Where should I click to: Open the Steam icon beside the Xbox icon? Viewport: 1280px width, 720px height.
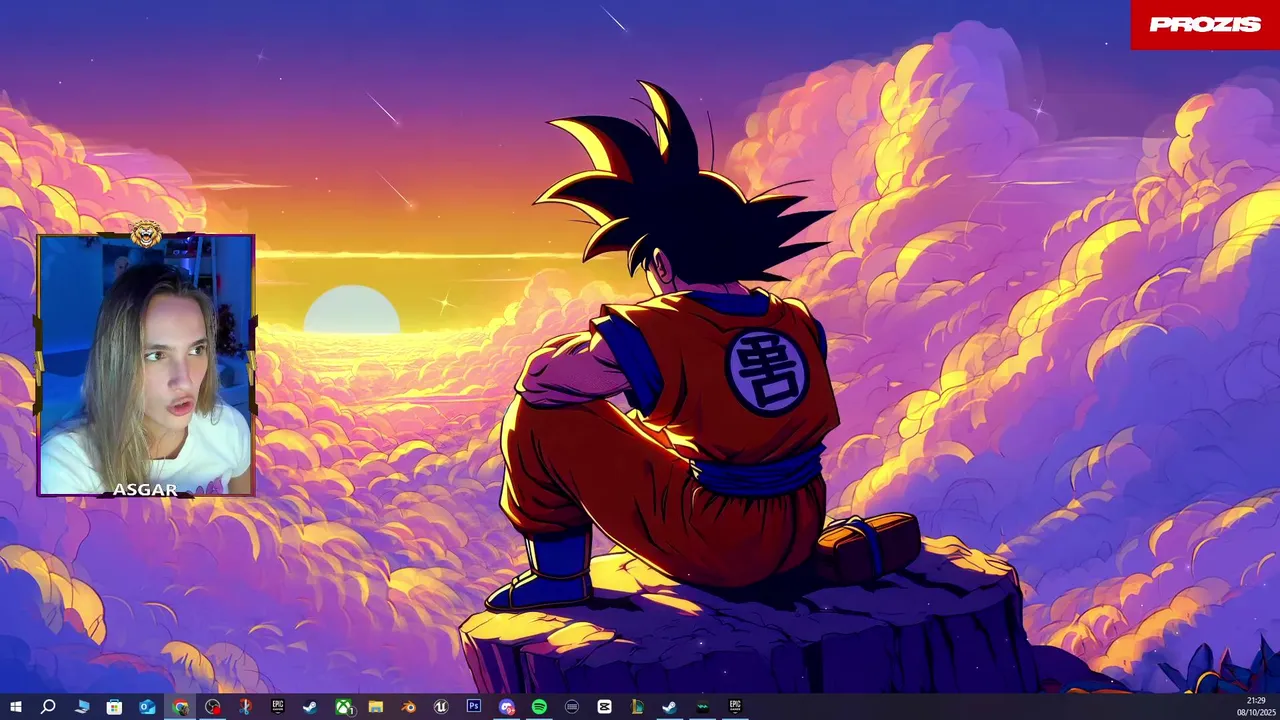[x=310, y=707]
